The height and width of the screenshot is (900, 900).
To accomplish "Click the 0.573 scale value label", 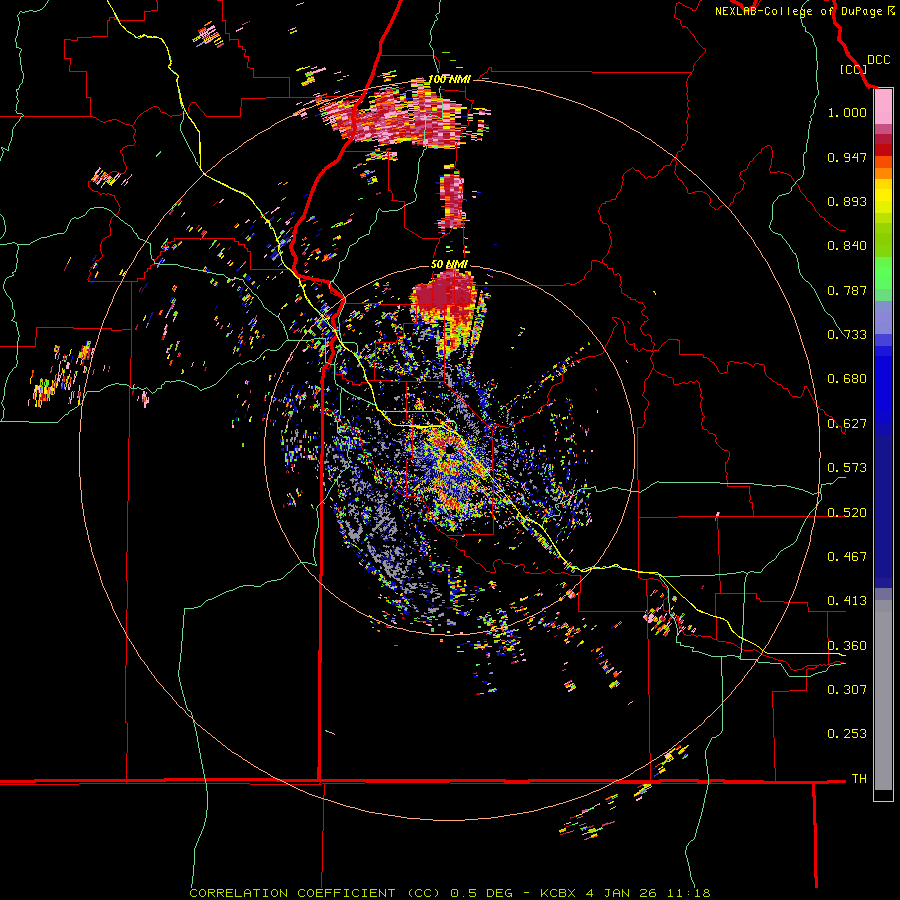I will point(847,468).
